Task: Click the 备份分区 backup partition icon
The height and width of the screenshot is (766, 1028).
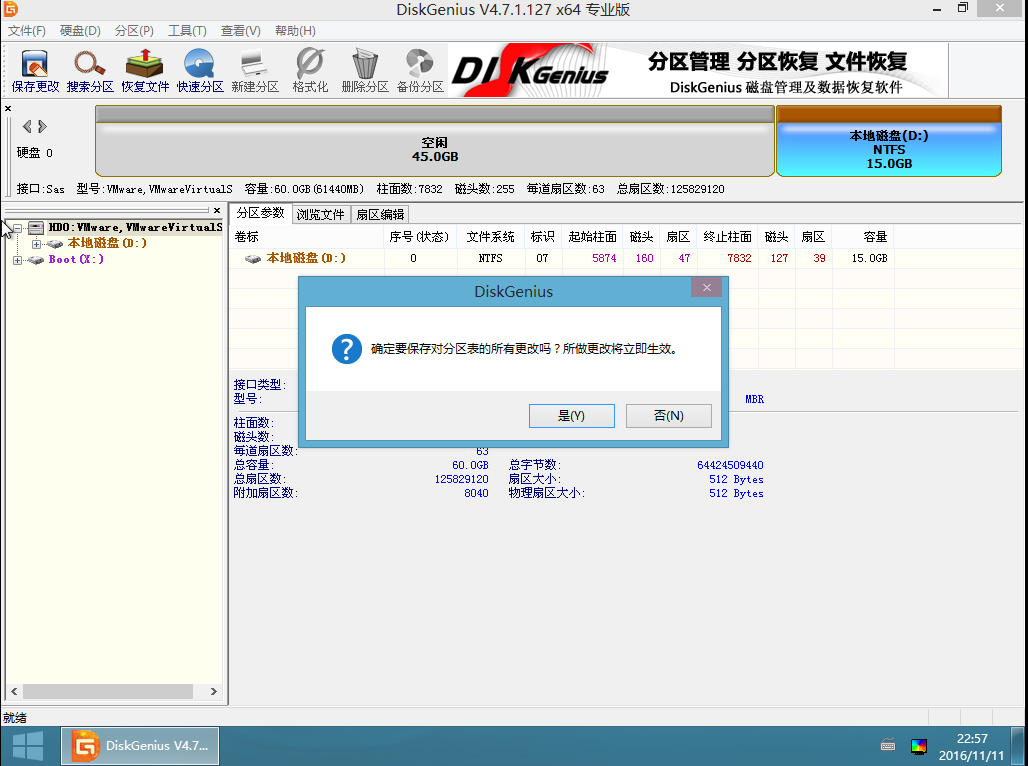Action: pyautogui.click(x=420, y=71)
